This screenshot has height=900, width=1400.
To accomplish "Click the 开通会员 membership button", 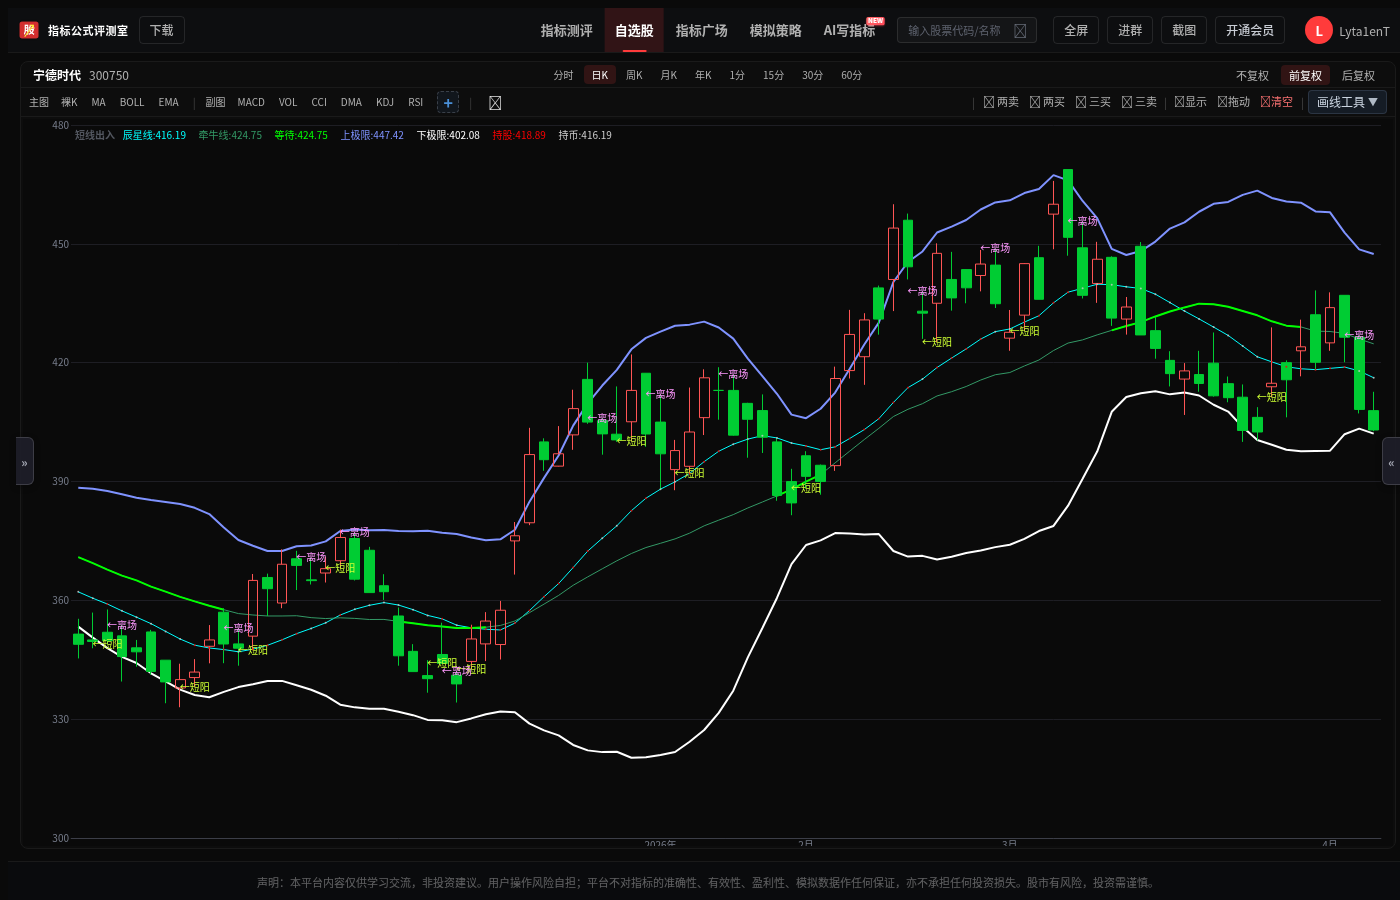I will pyautogui.click(x=1250, y=31).
